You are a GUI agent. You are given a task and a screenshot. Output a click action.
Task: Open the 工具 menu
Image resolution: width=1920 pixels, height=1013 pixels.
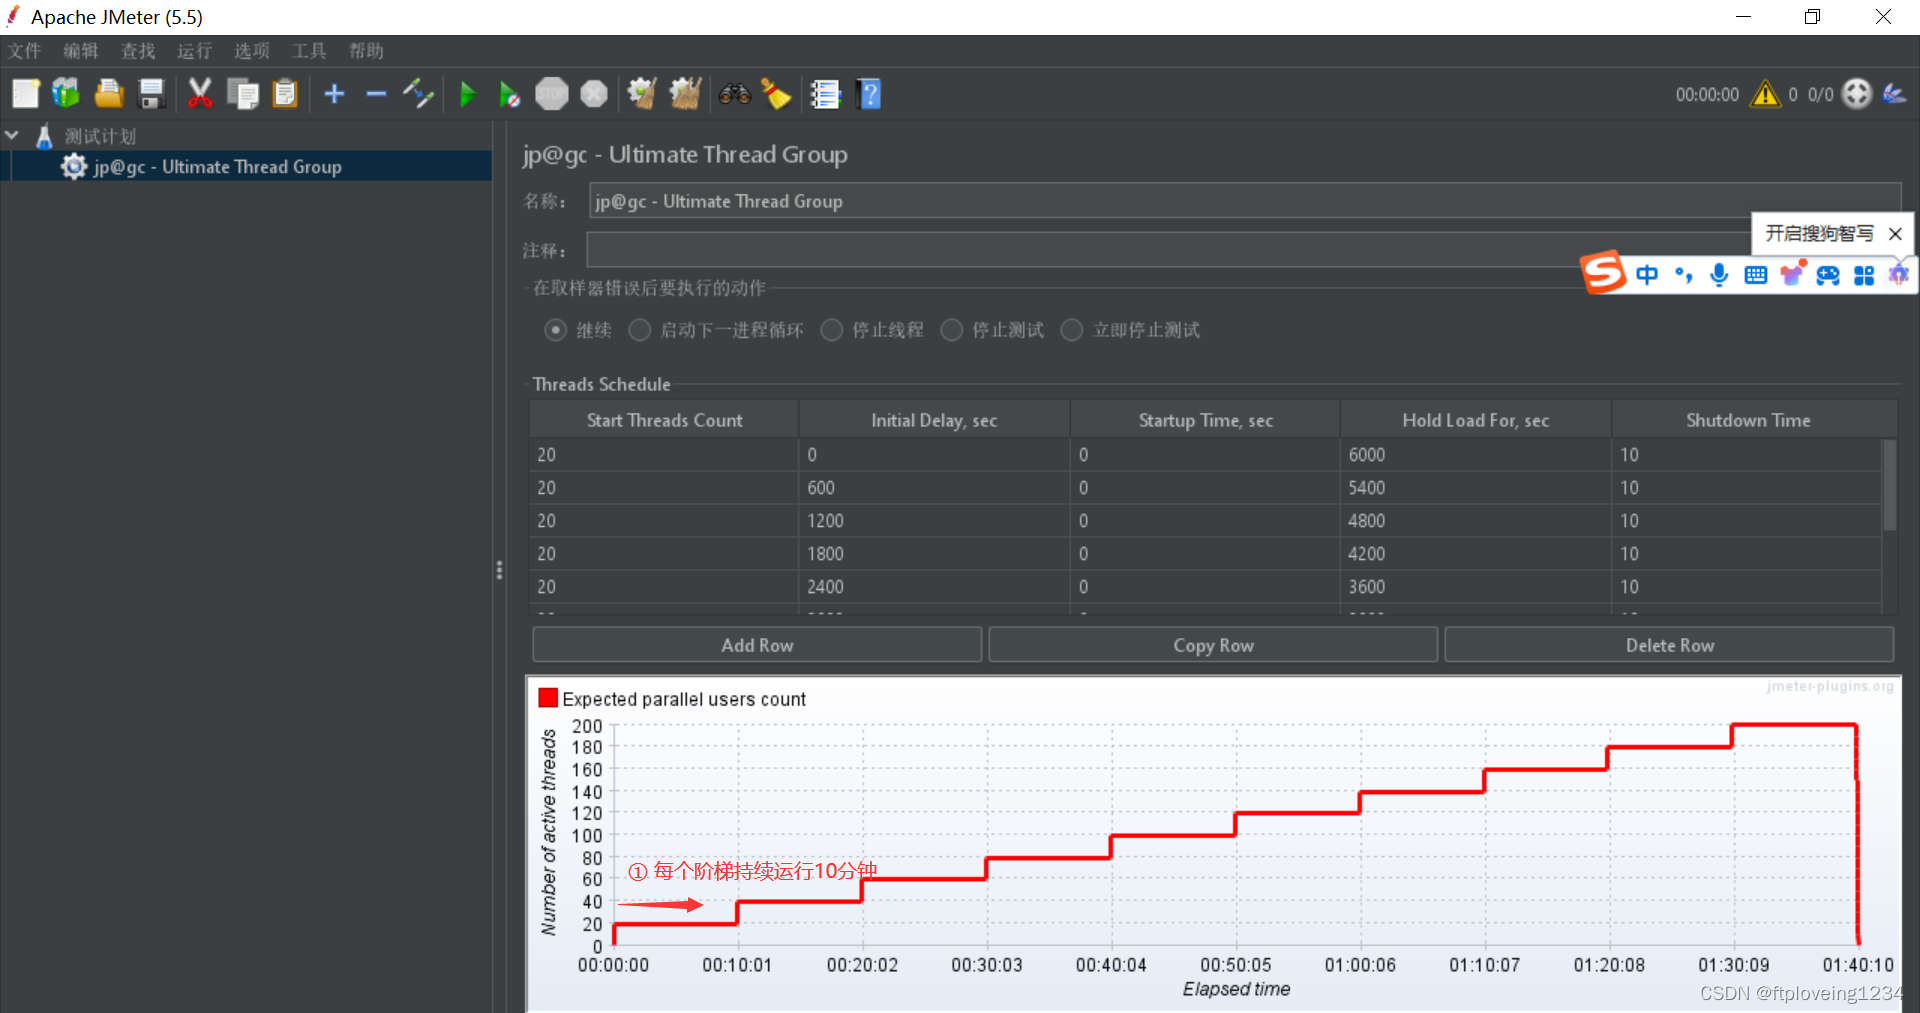tap(309, 51)
